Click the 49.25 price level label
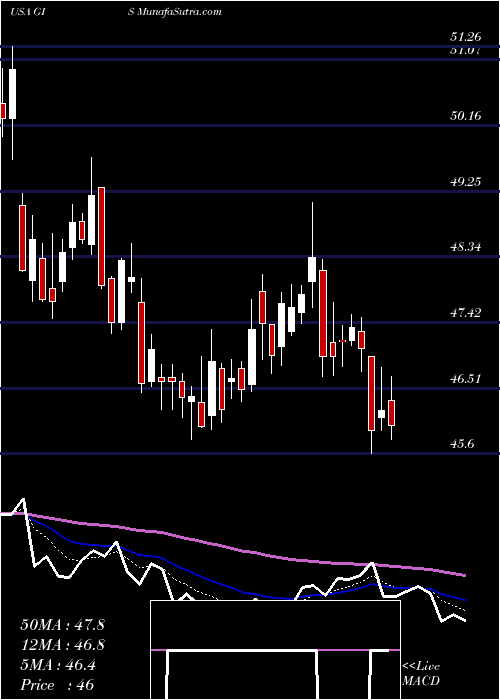This screenshot has width=500, height=700. tap(465, 182)
